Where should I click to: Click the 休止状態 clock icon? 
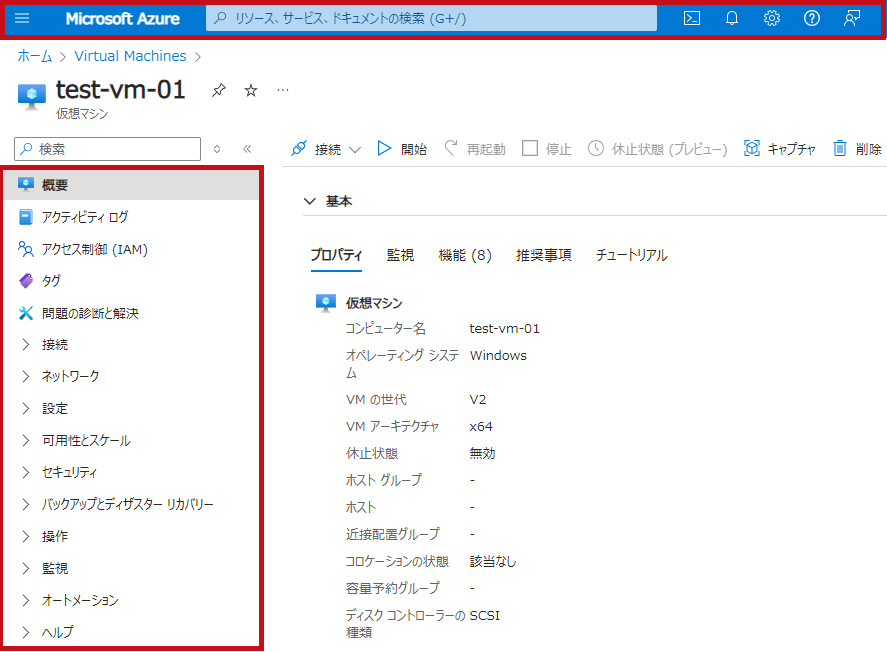click(596, 148)
